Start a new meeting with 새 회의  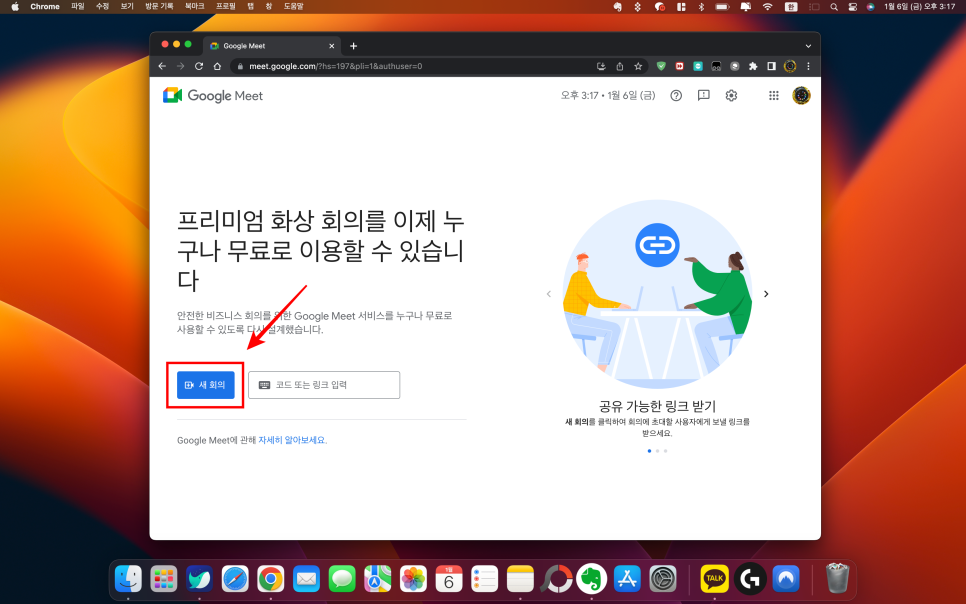(206, 385)
